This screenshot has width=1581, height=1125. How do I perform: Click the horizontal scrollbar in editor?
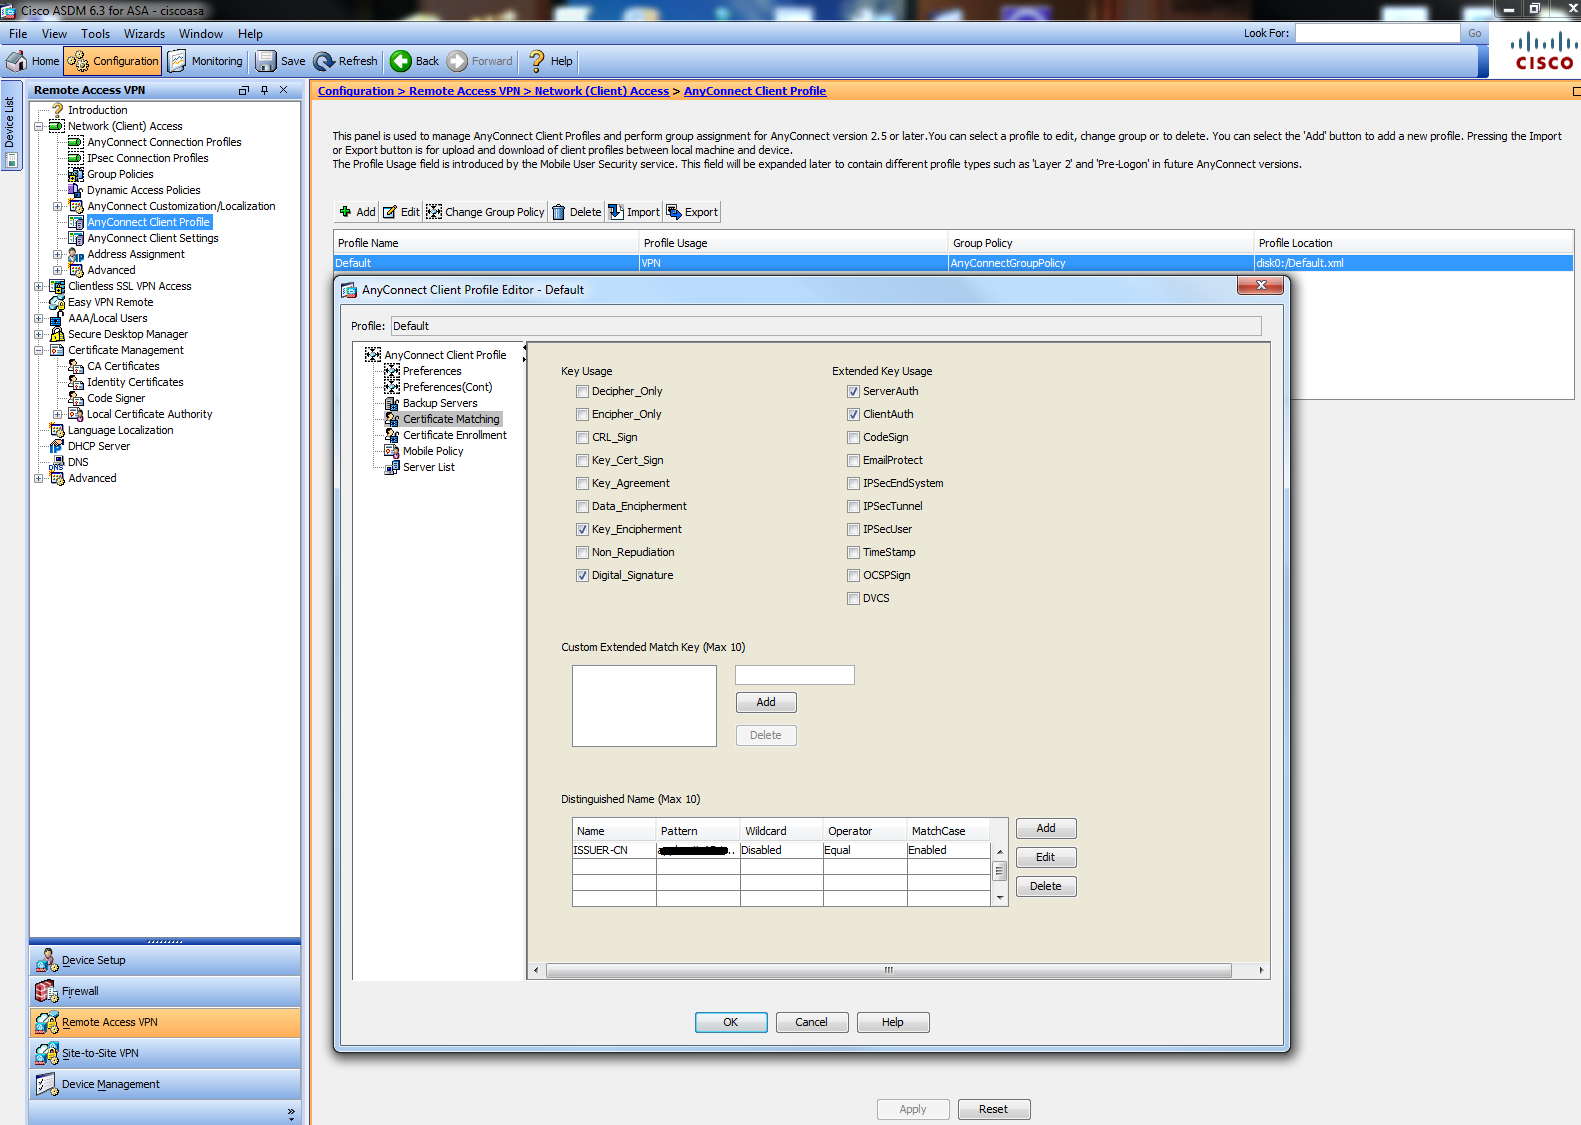click(889, 970)
